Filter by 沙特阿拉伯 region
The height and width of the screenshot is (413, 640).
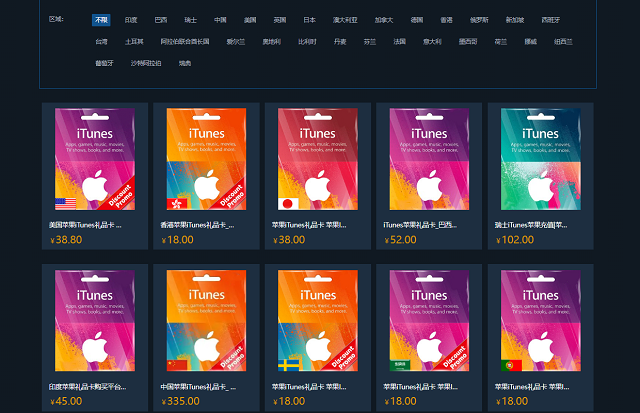tap(146, 63)
